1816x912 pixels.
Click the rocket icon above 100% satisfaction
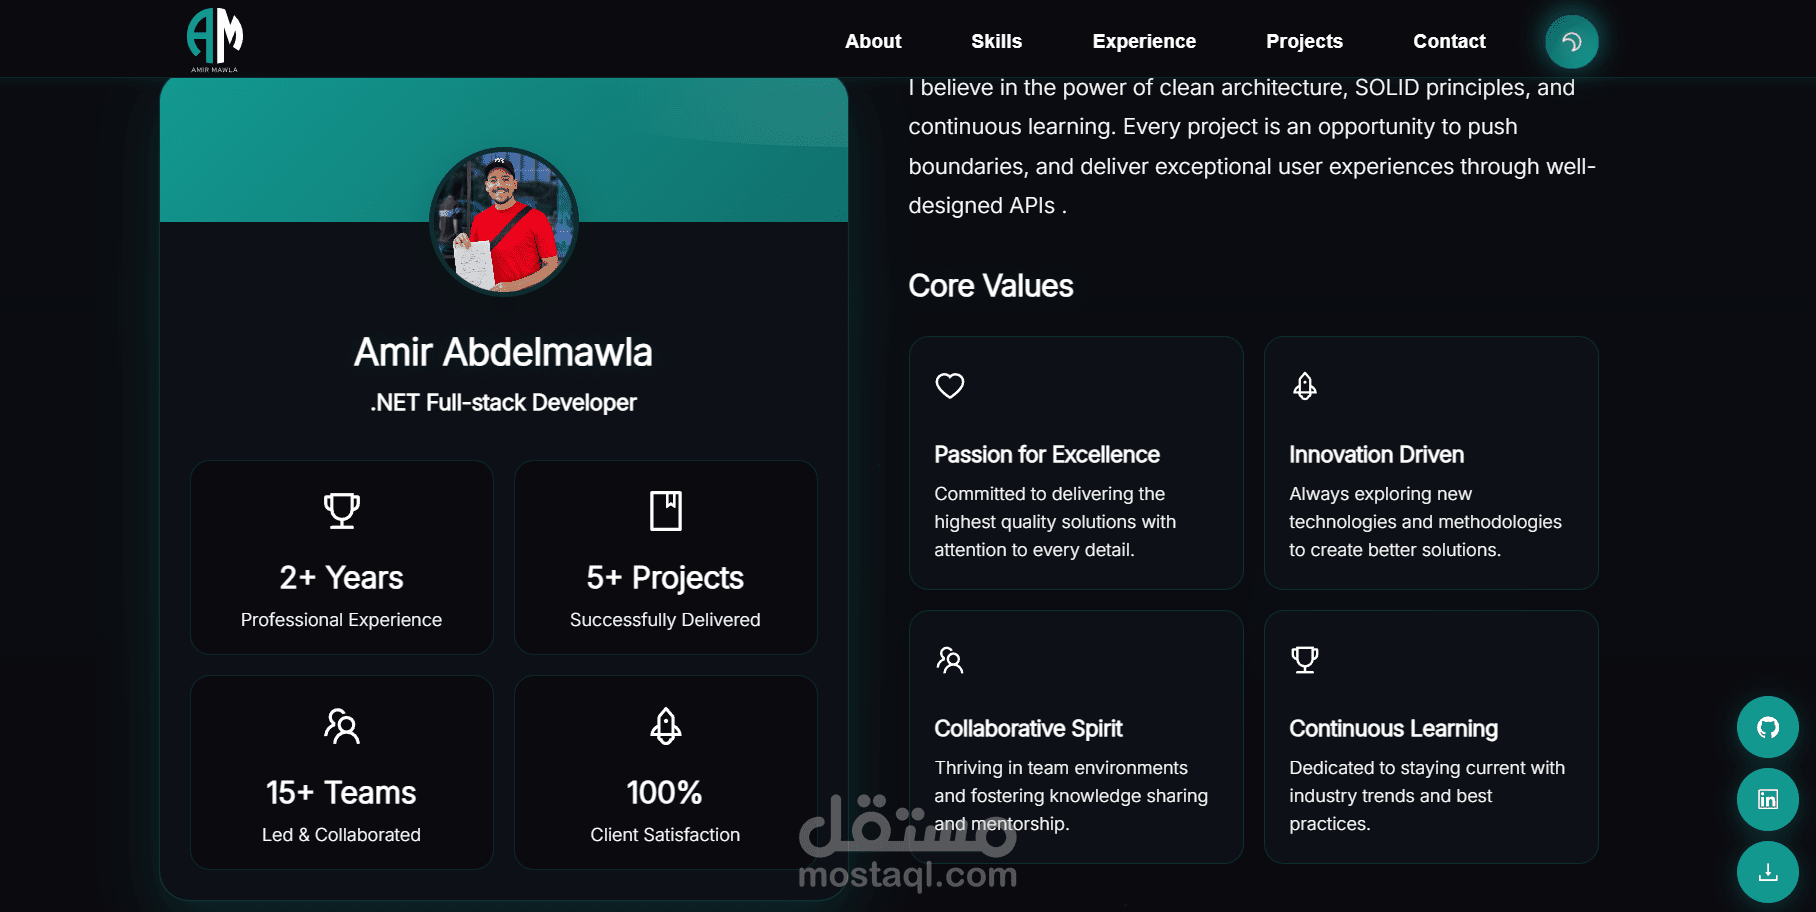(665, 726)
